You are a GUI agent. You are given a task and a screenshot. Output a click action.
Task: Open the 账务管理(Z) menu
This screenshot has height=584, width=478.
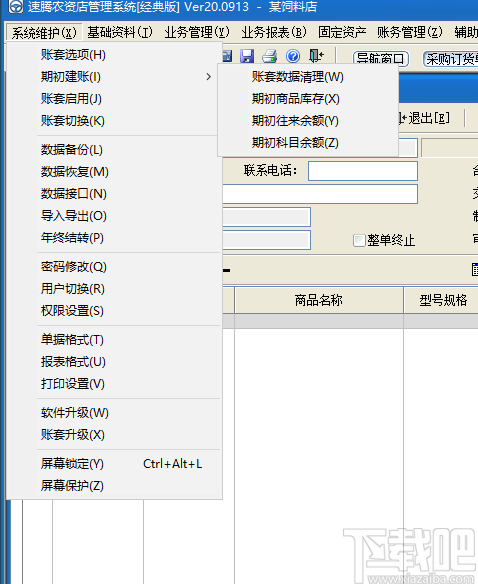click(409, 32)
